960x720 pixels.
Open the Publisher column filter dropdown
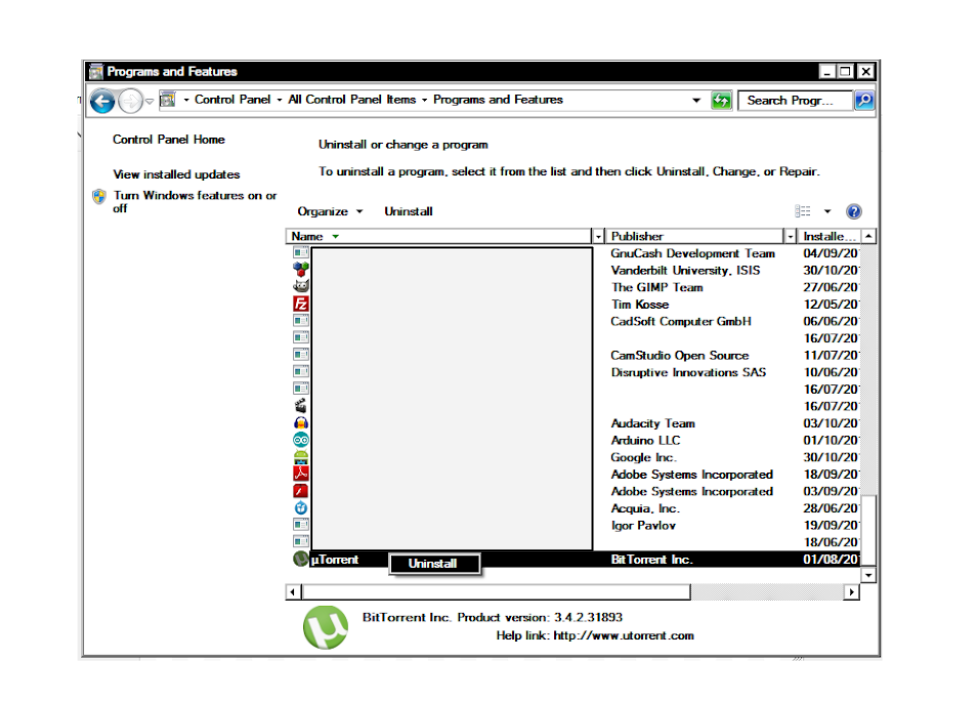coord(790,236)
